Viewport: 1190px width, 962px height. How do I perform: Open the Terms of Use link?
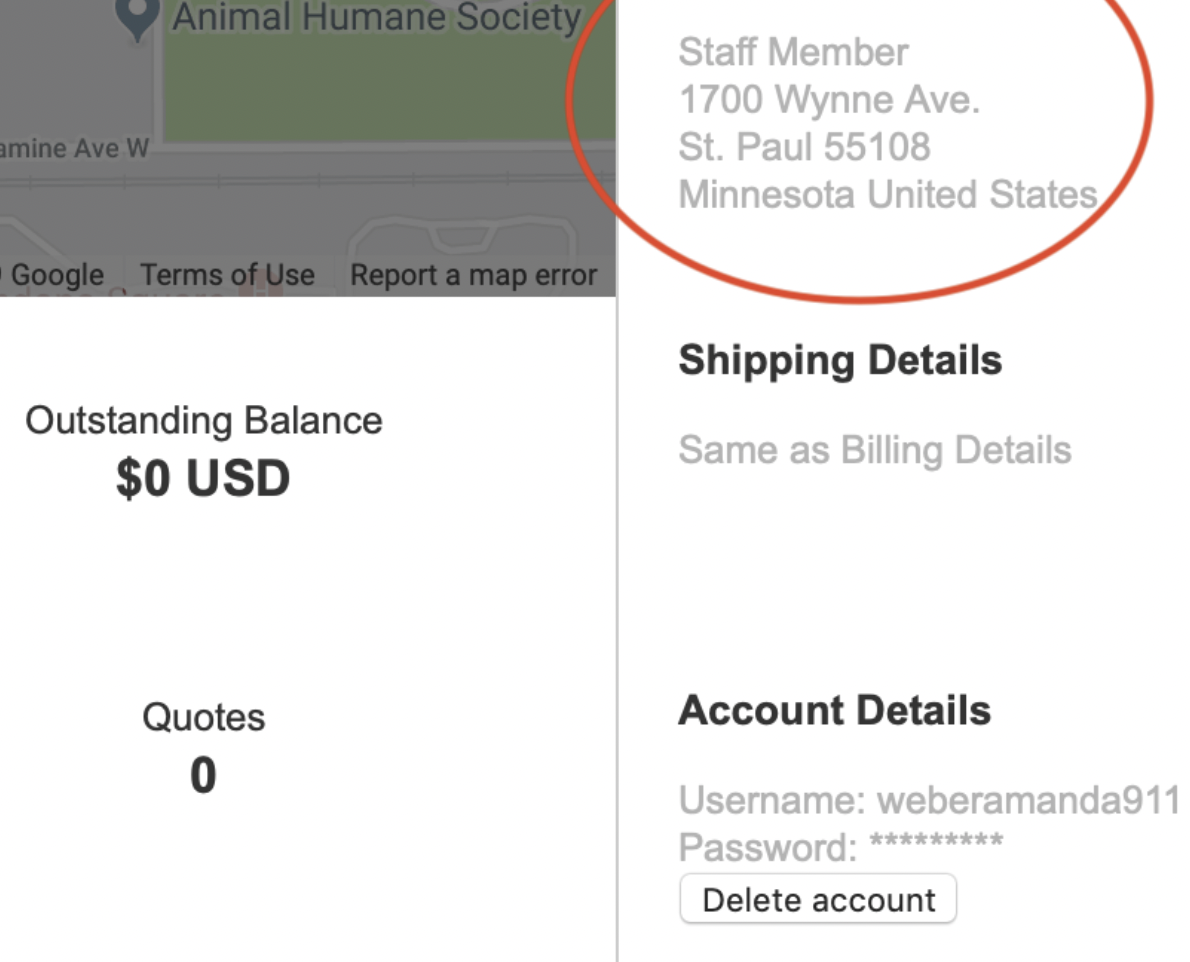227,275
